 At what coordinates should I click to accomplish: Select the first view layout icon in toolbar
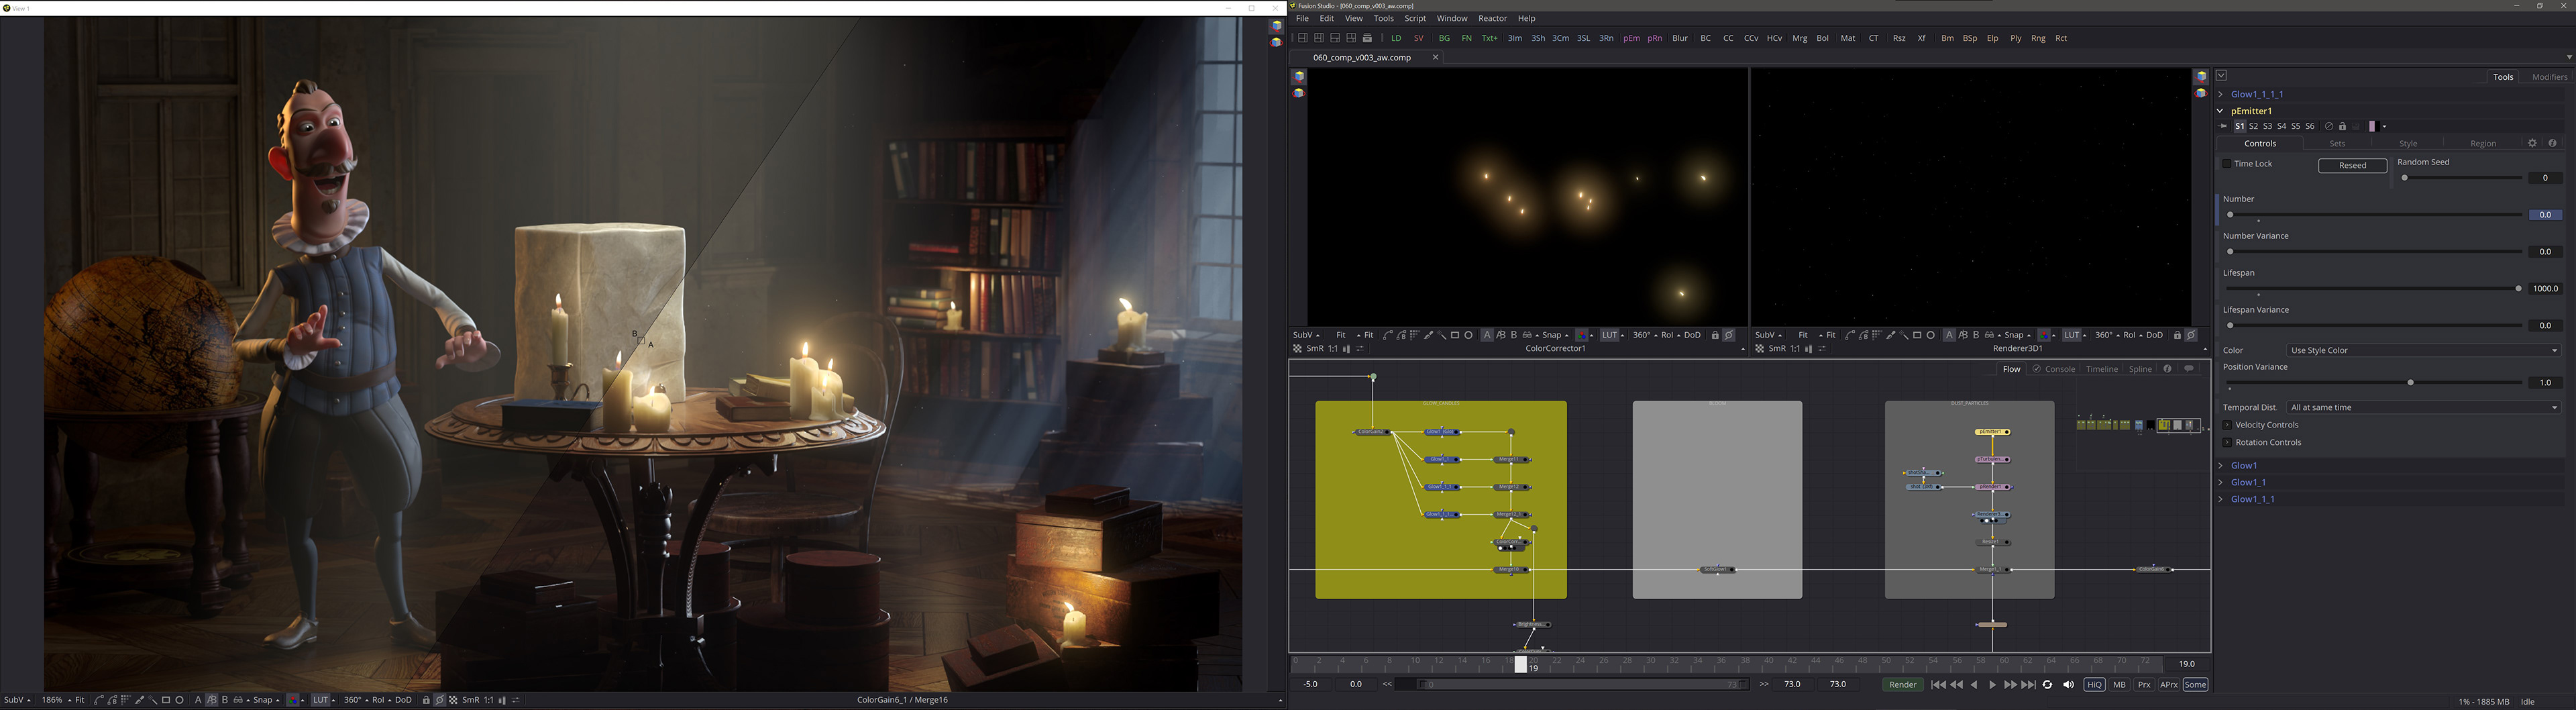(x=1303, y=38)
